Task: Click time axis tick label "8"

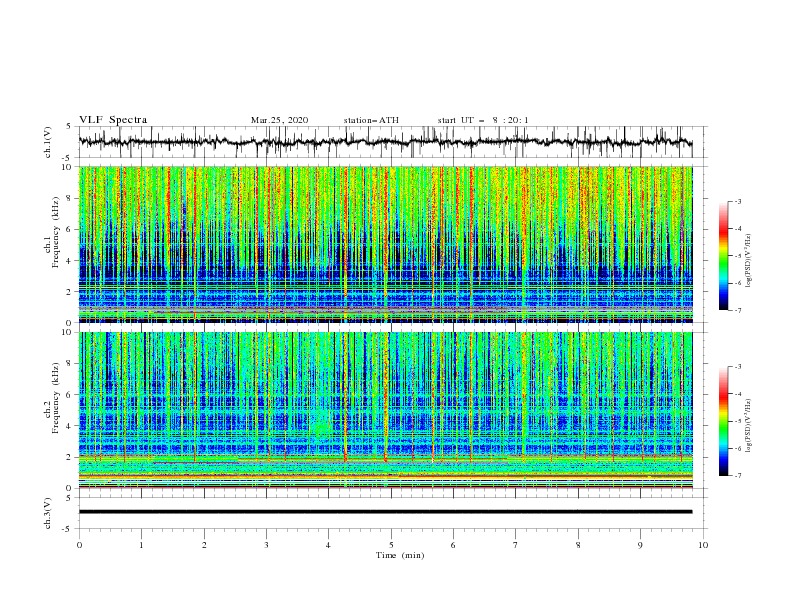Action: pyautogui.click(x=578, y=545)
